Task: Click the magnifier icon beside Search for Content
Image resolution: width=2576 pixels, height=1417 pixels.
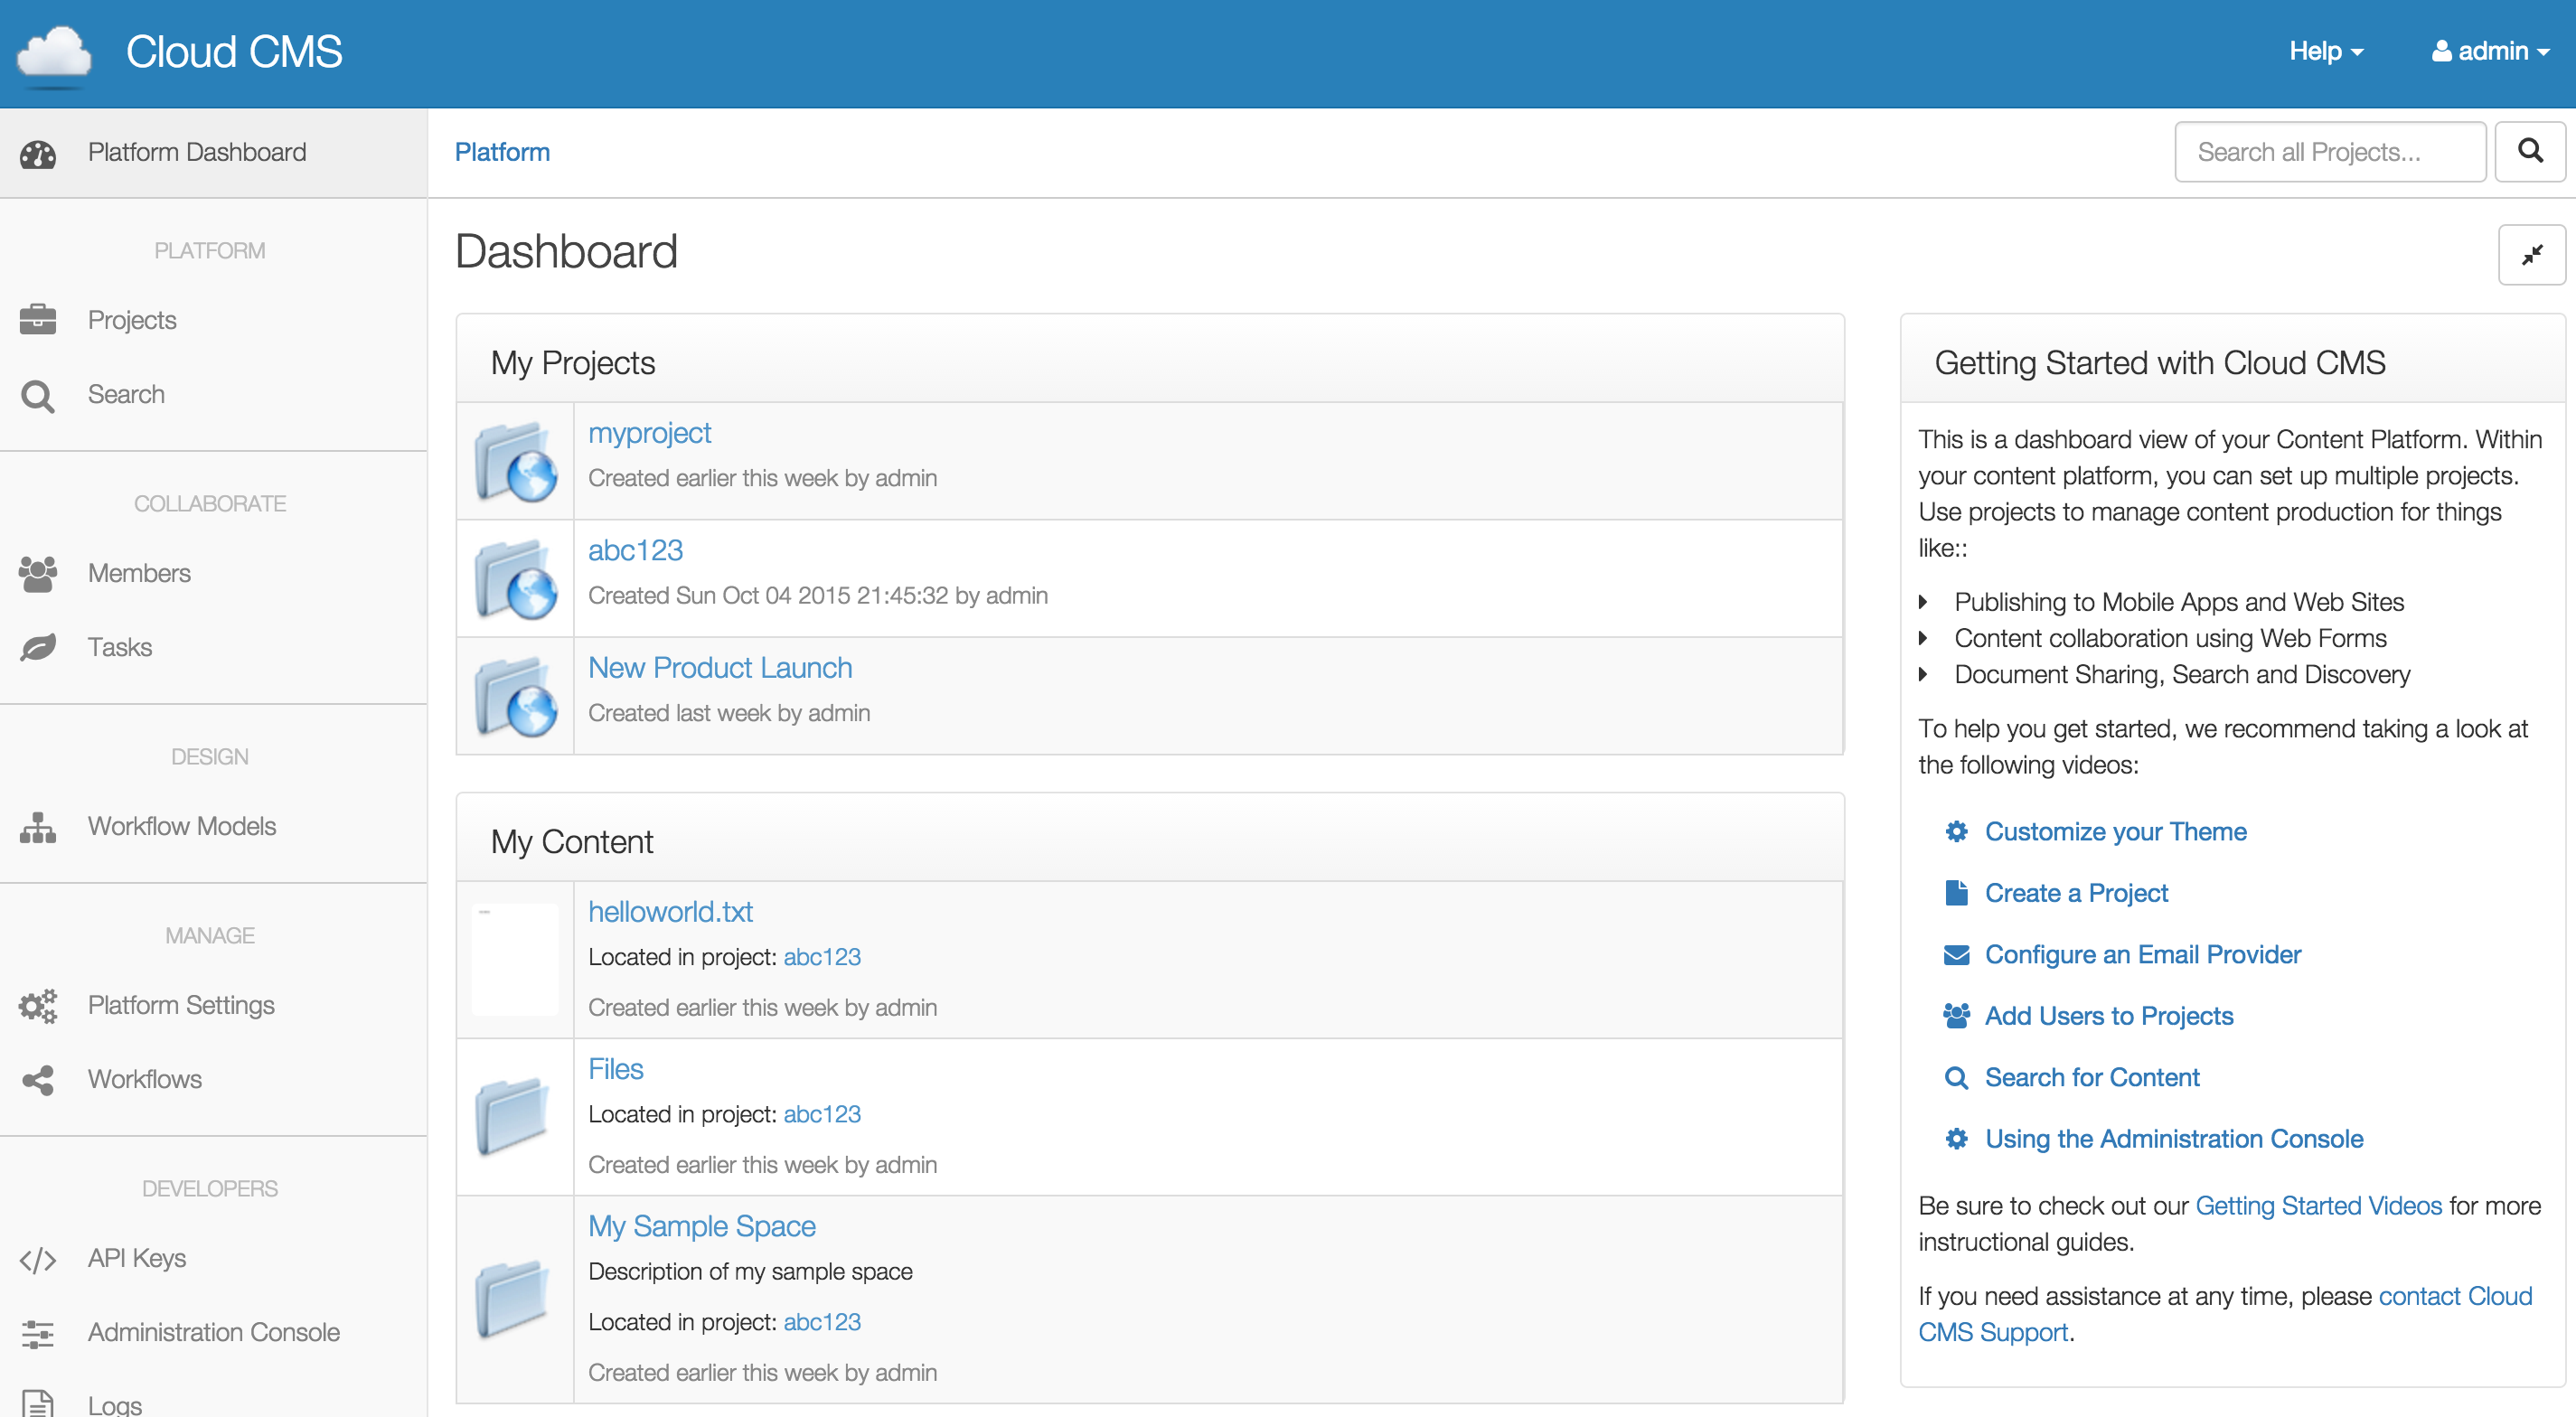Action: coord(1956,1078)
